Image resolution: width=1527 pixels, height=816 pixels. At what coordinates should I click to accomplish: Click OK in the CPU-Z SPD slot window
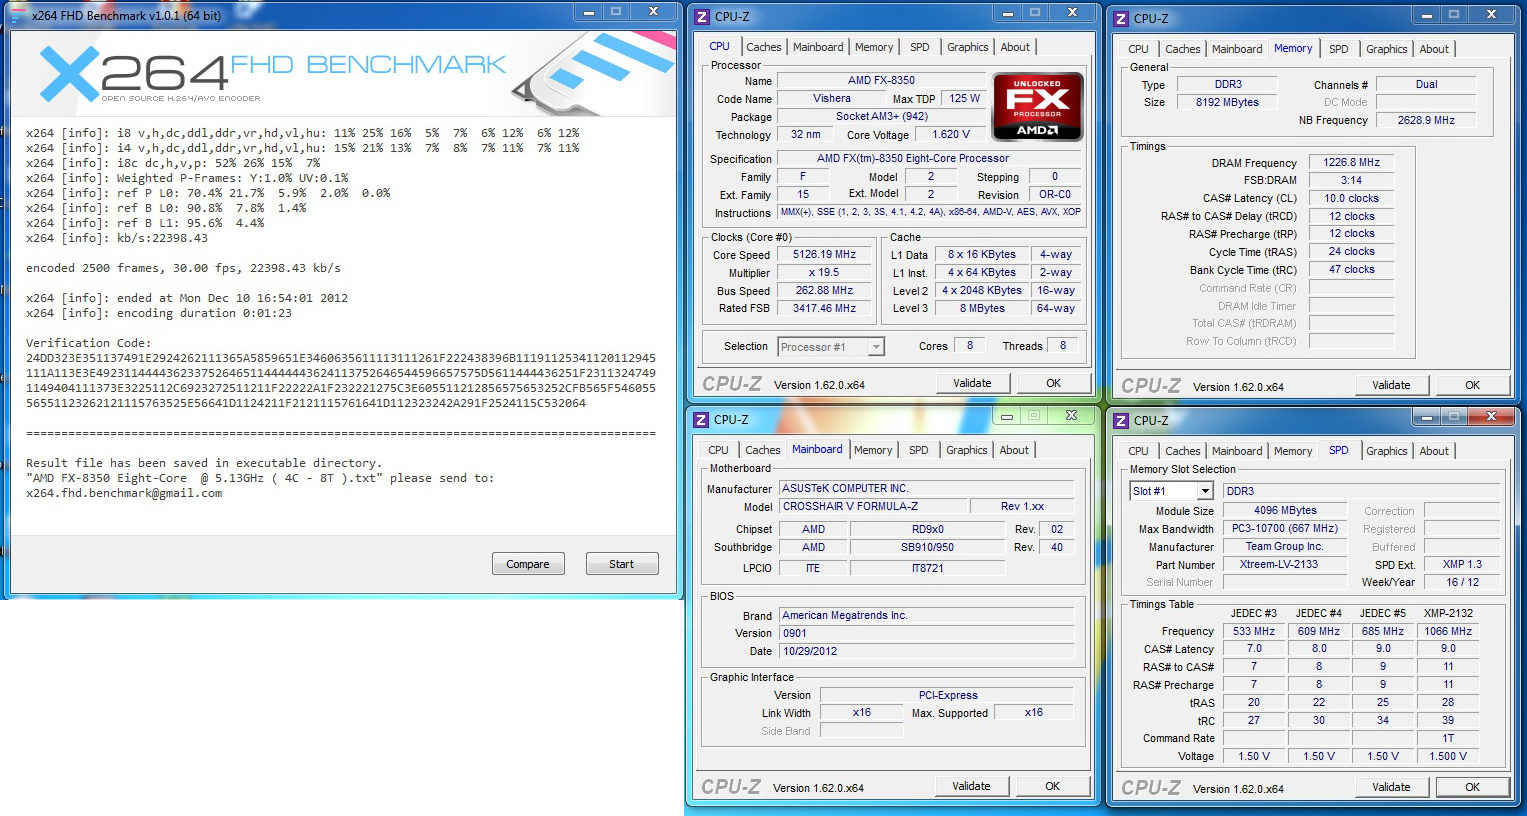[1472, 787]
